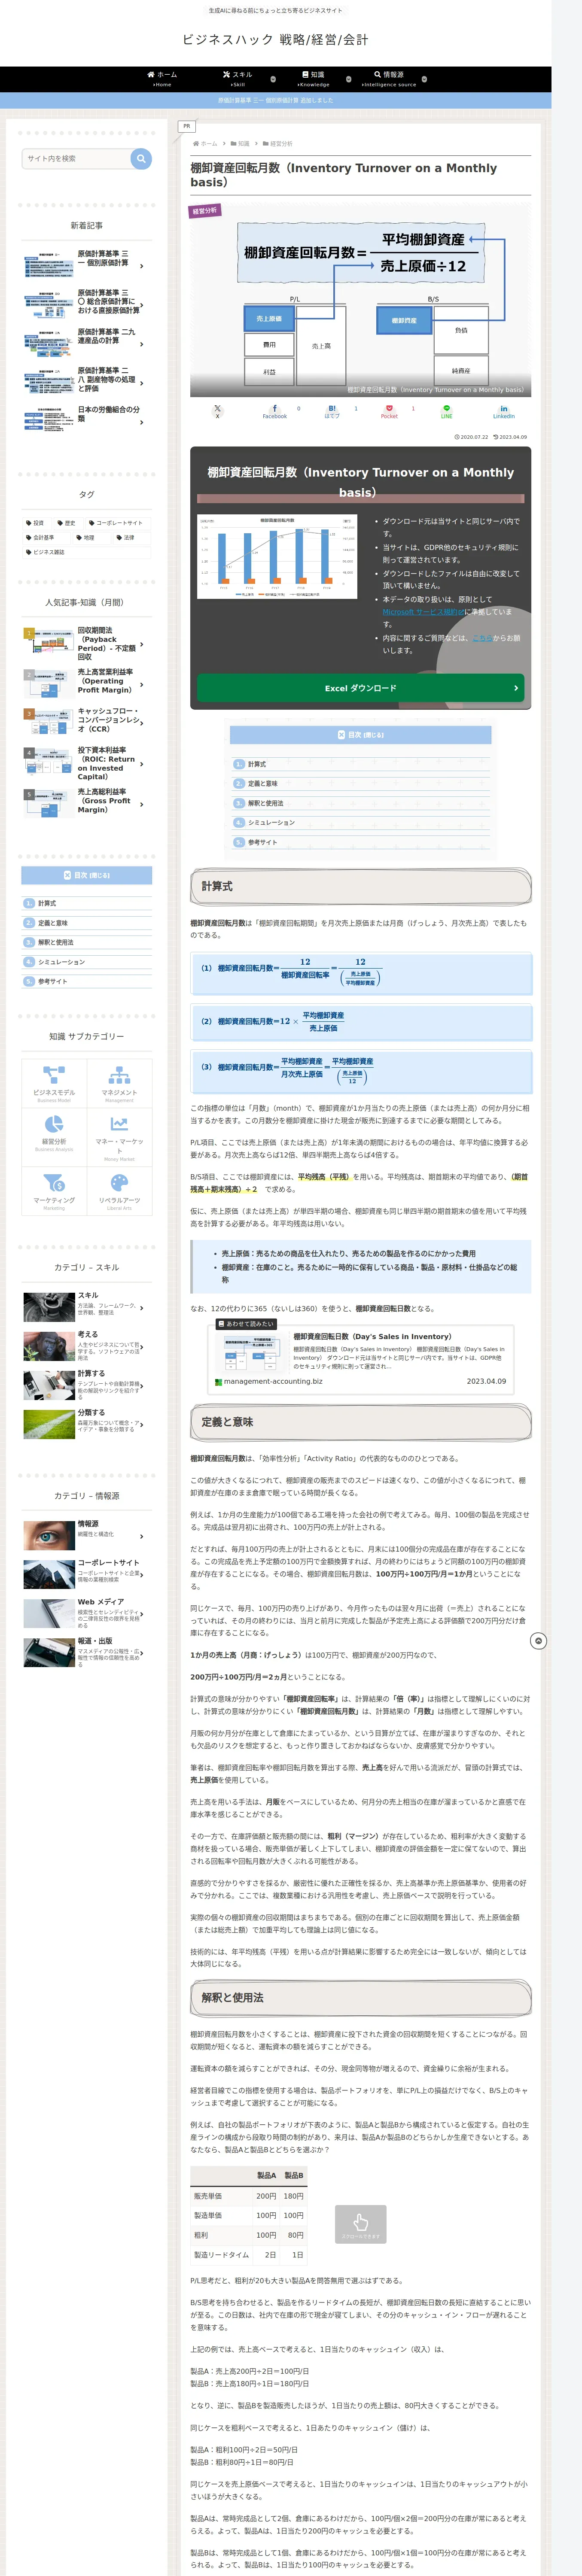The image size is (582, 2576).
Task: Share the article on X
Action: (x=217, y=411)
